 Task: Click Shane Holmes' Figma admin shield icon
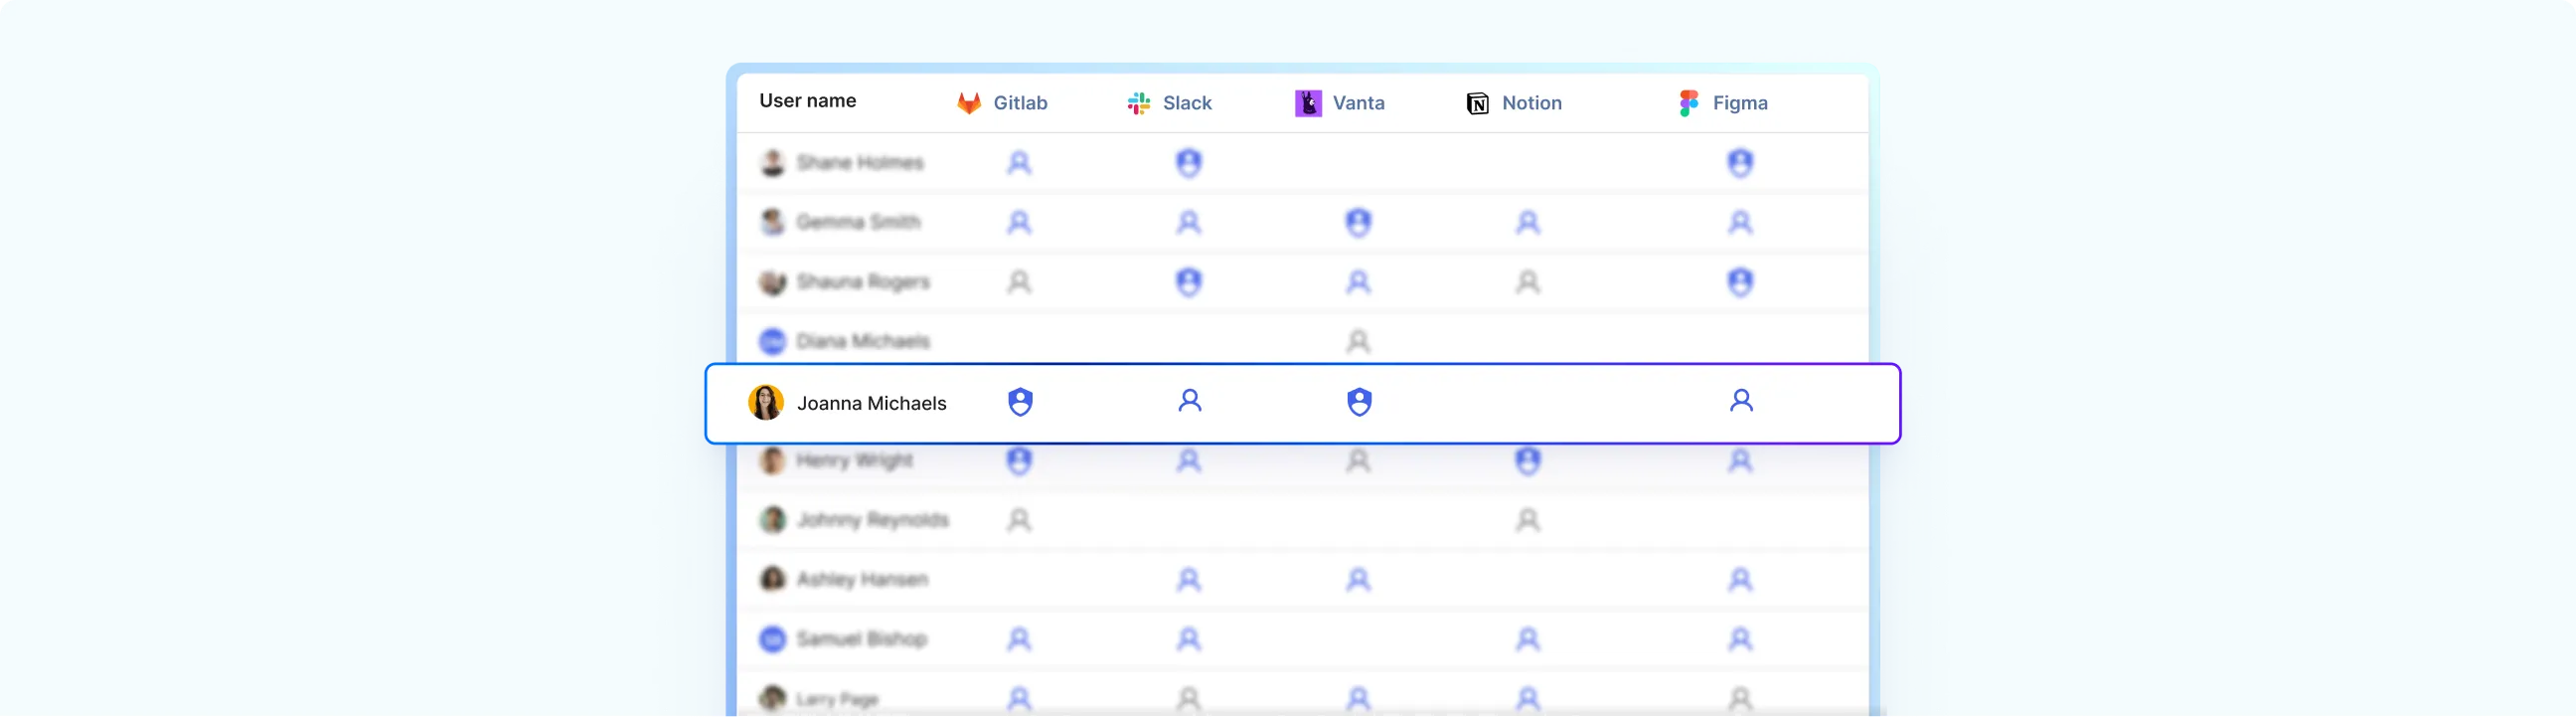[1740, 163]
